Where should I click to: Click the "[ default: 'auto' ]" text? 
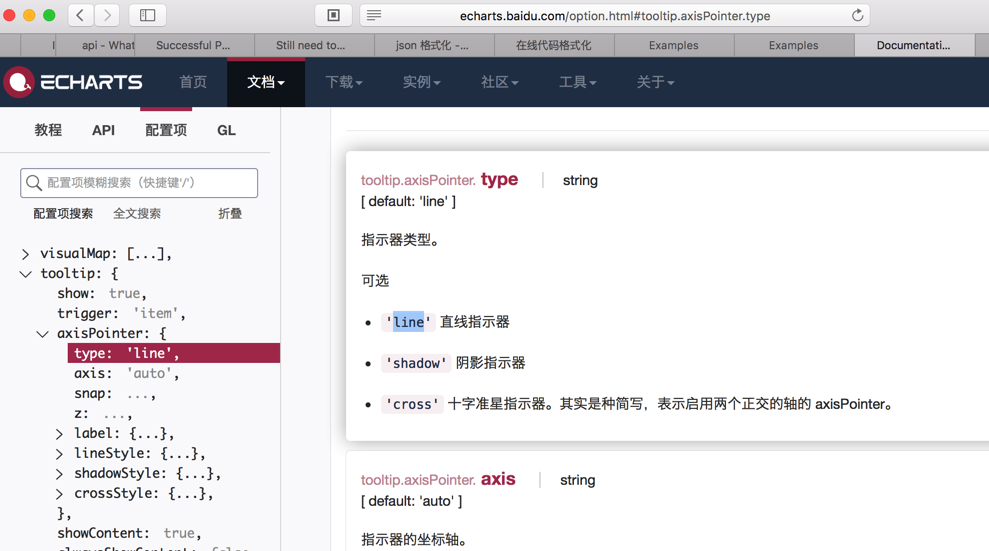(411, 501)
